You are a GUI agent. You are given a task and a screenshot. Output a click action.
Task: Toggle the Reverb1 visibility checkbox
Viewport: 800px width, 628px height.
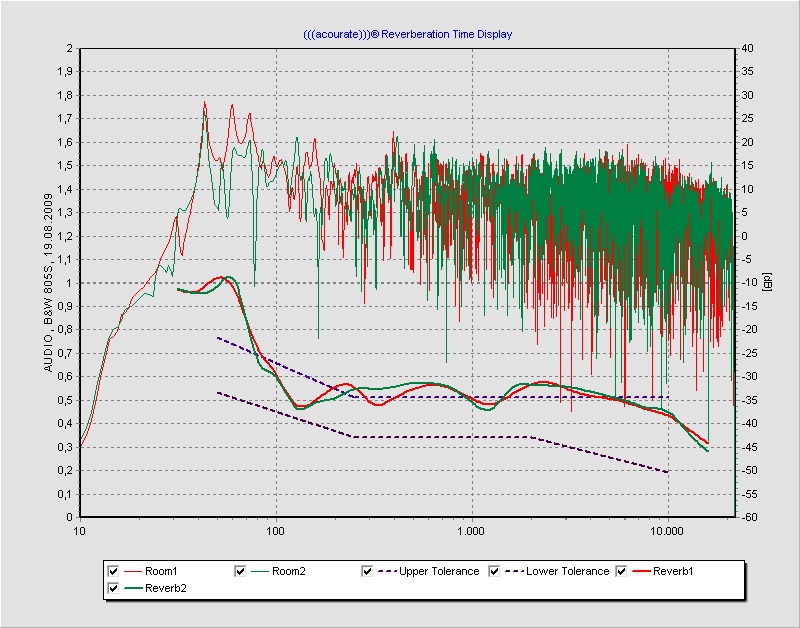[622, 571]
